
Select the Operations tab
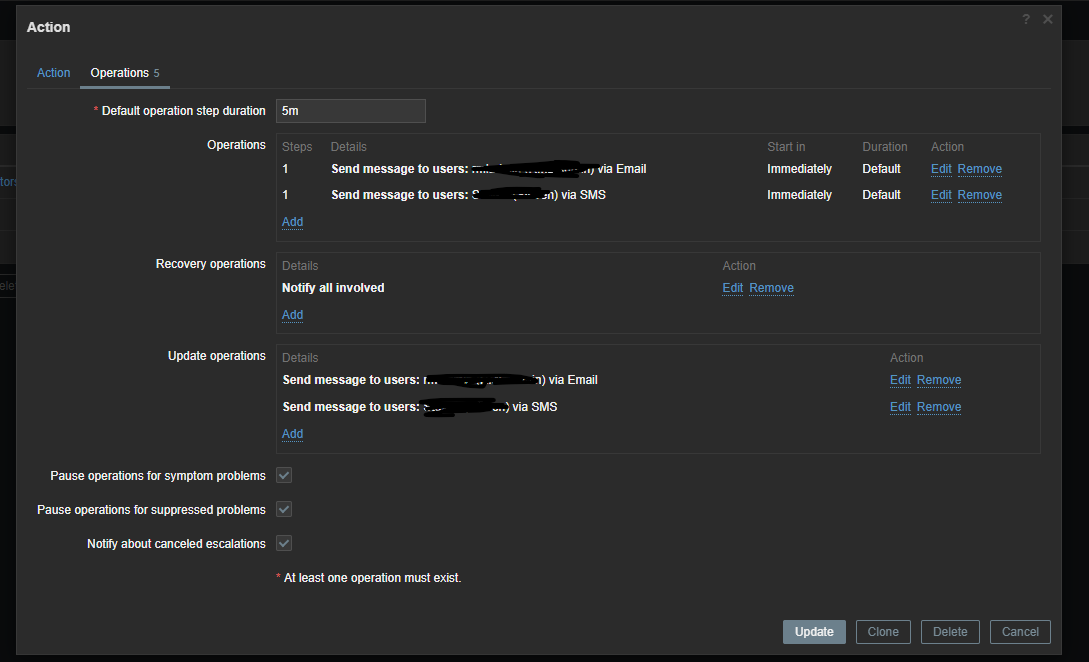click(125, 73)
